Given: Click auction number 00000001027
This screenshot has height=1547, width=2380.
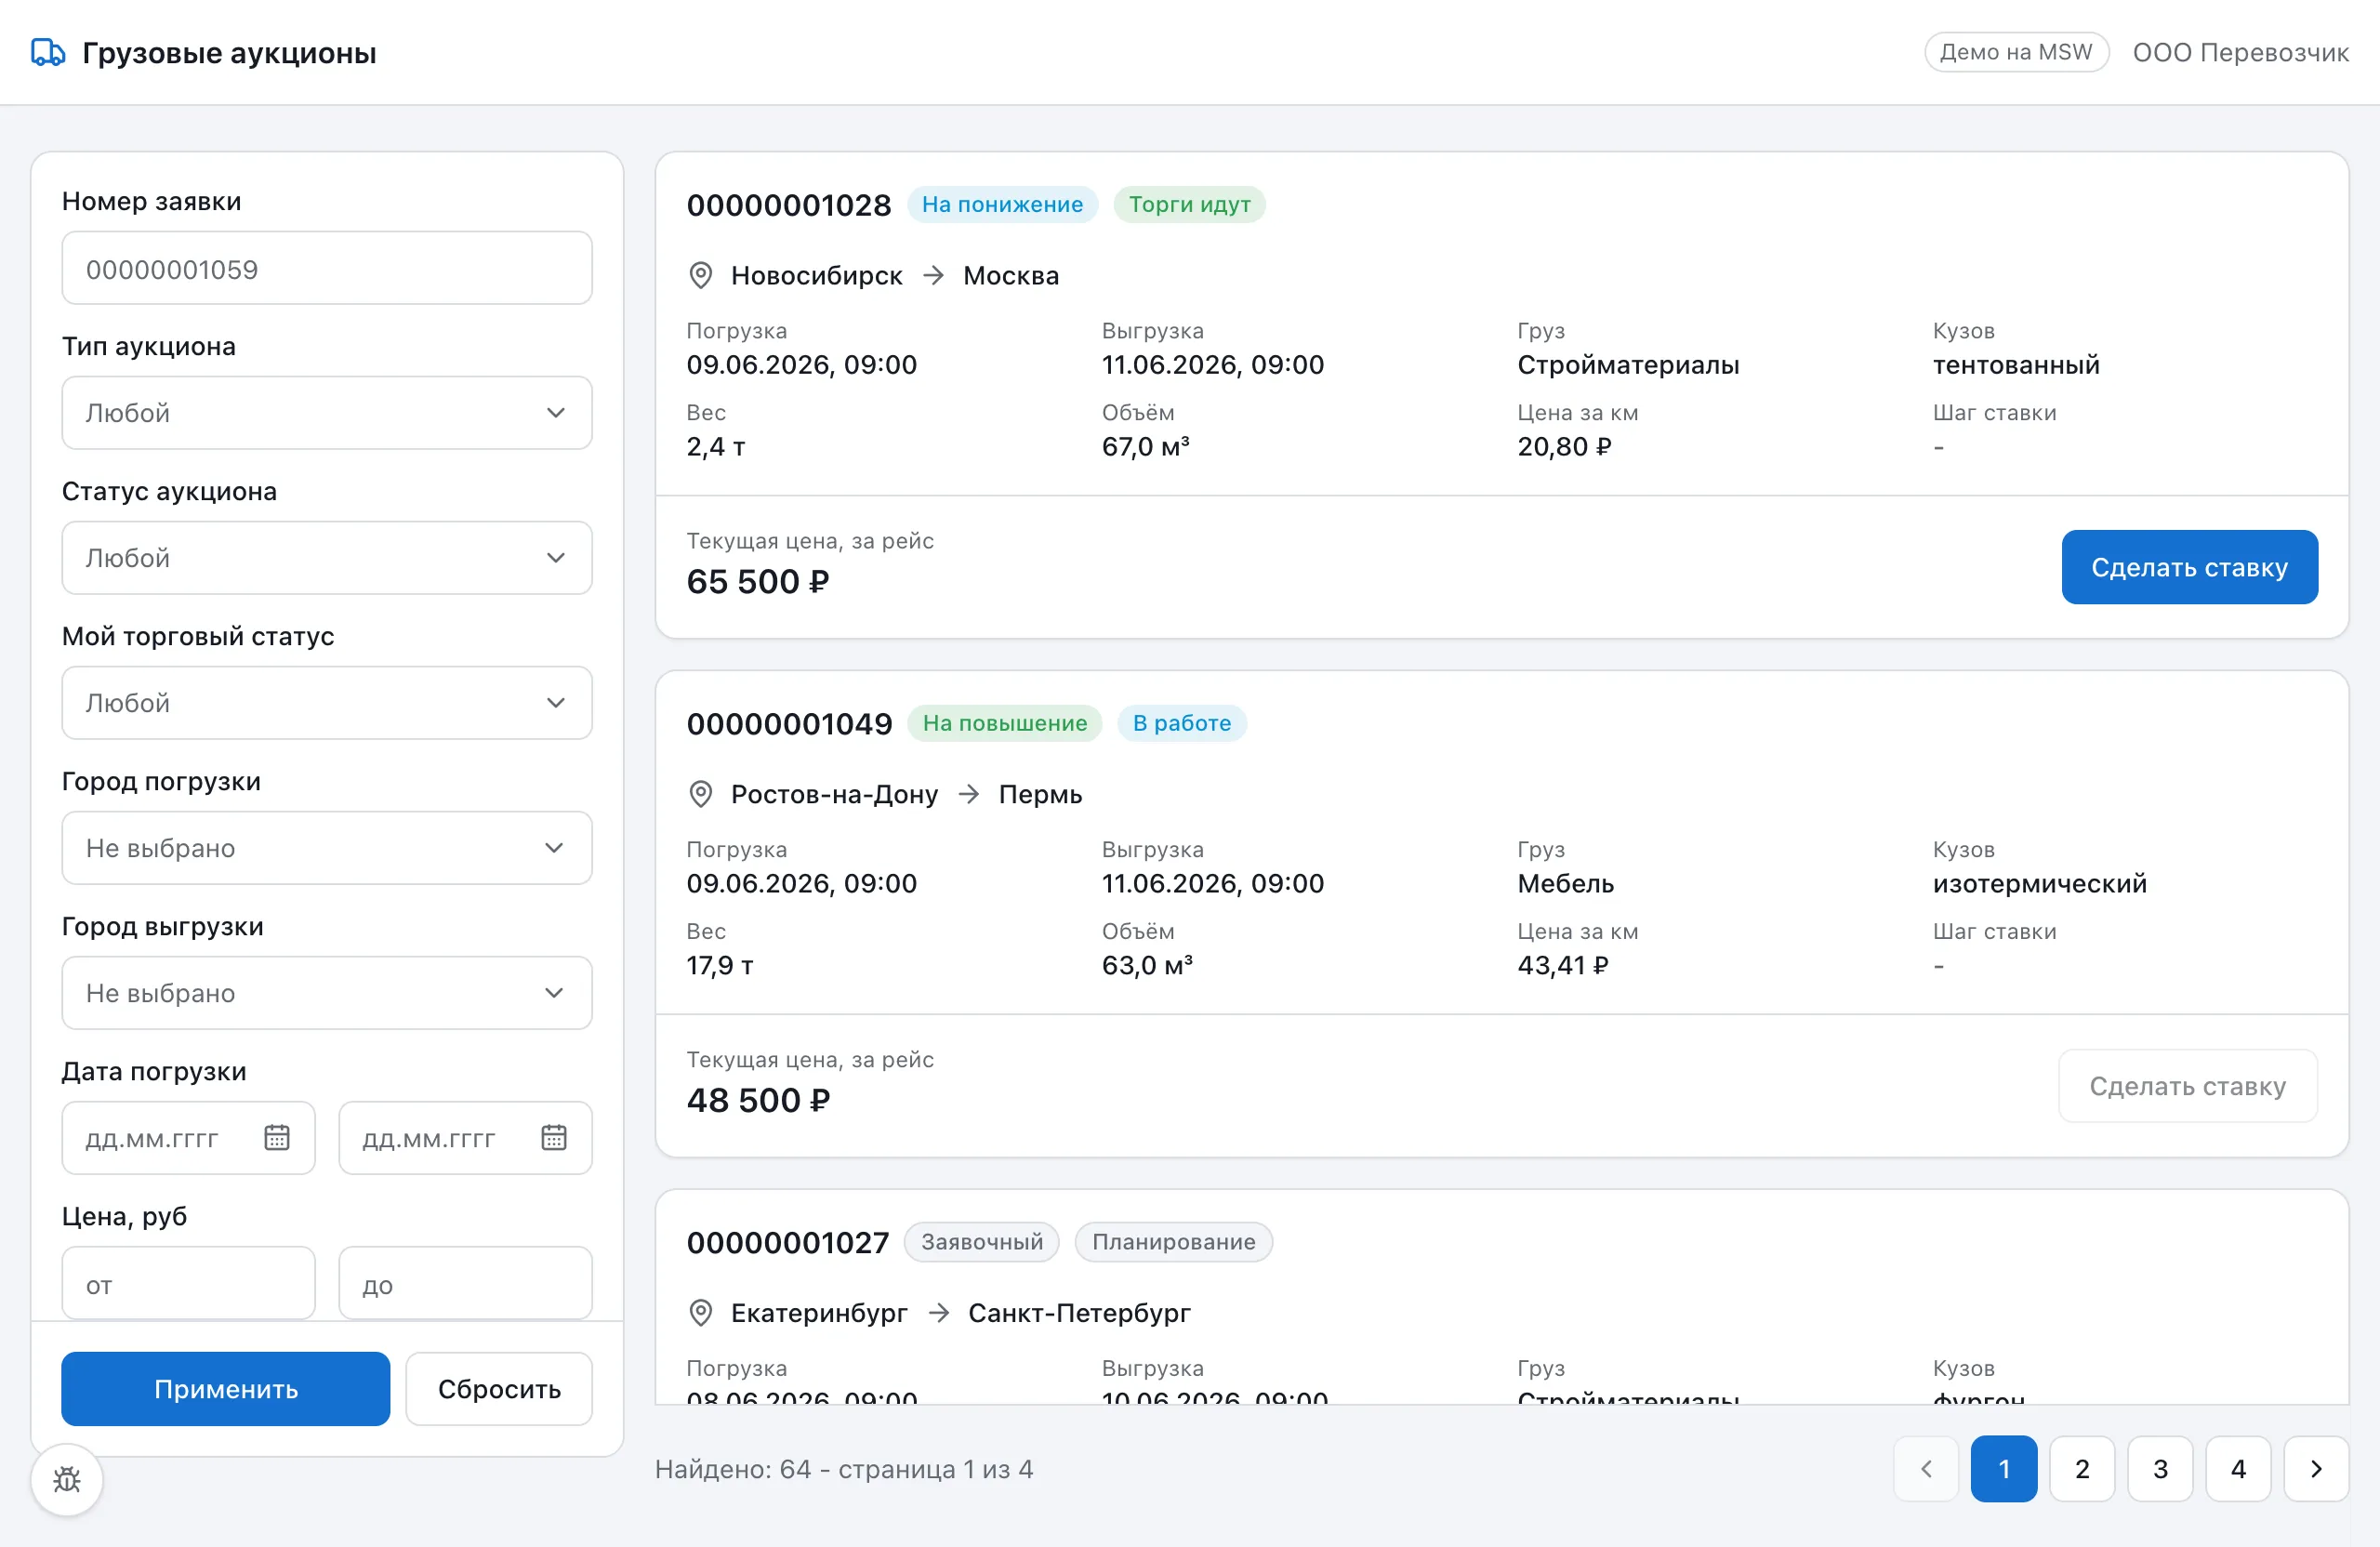Looking at the screenshot, I should (788, 1242).
